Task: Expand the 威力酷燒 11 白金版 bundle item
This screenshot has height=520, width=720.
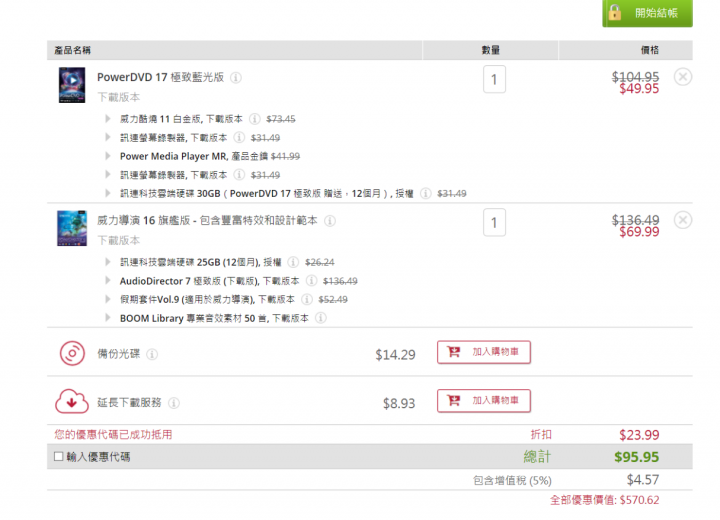Action: pos(107,119)
